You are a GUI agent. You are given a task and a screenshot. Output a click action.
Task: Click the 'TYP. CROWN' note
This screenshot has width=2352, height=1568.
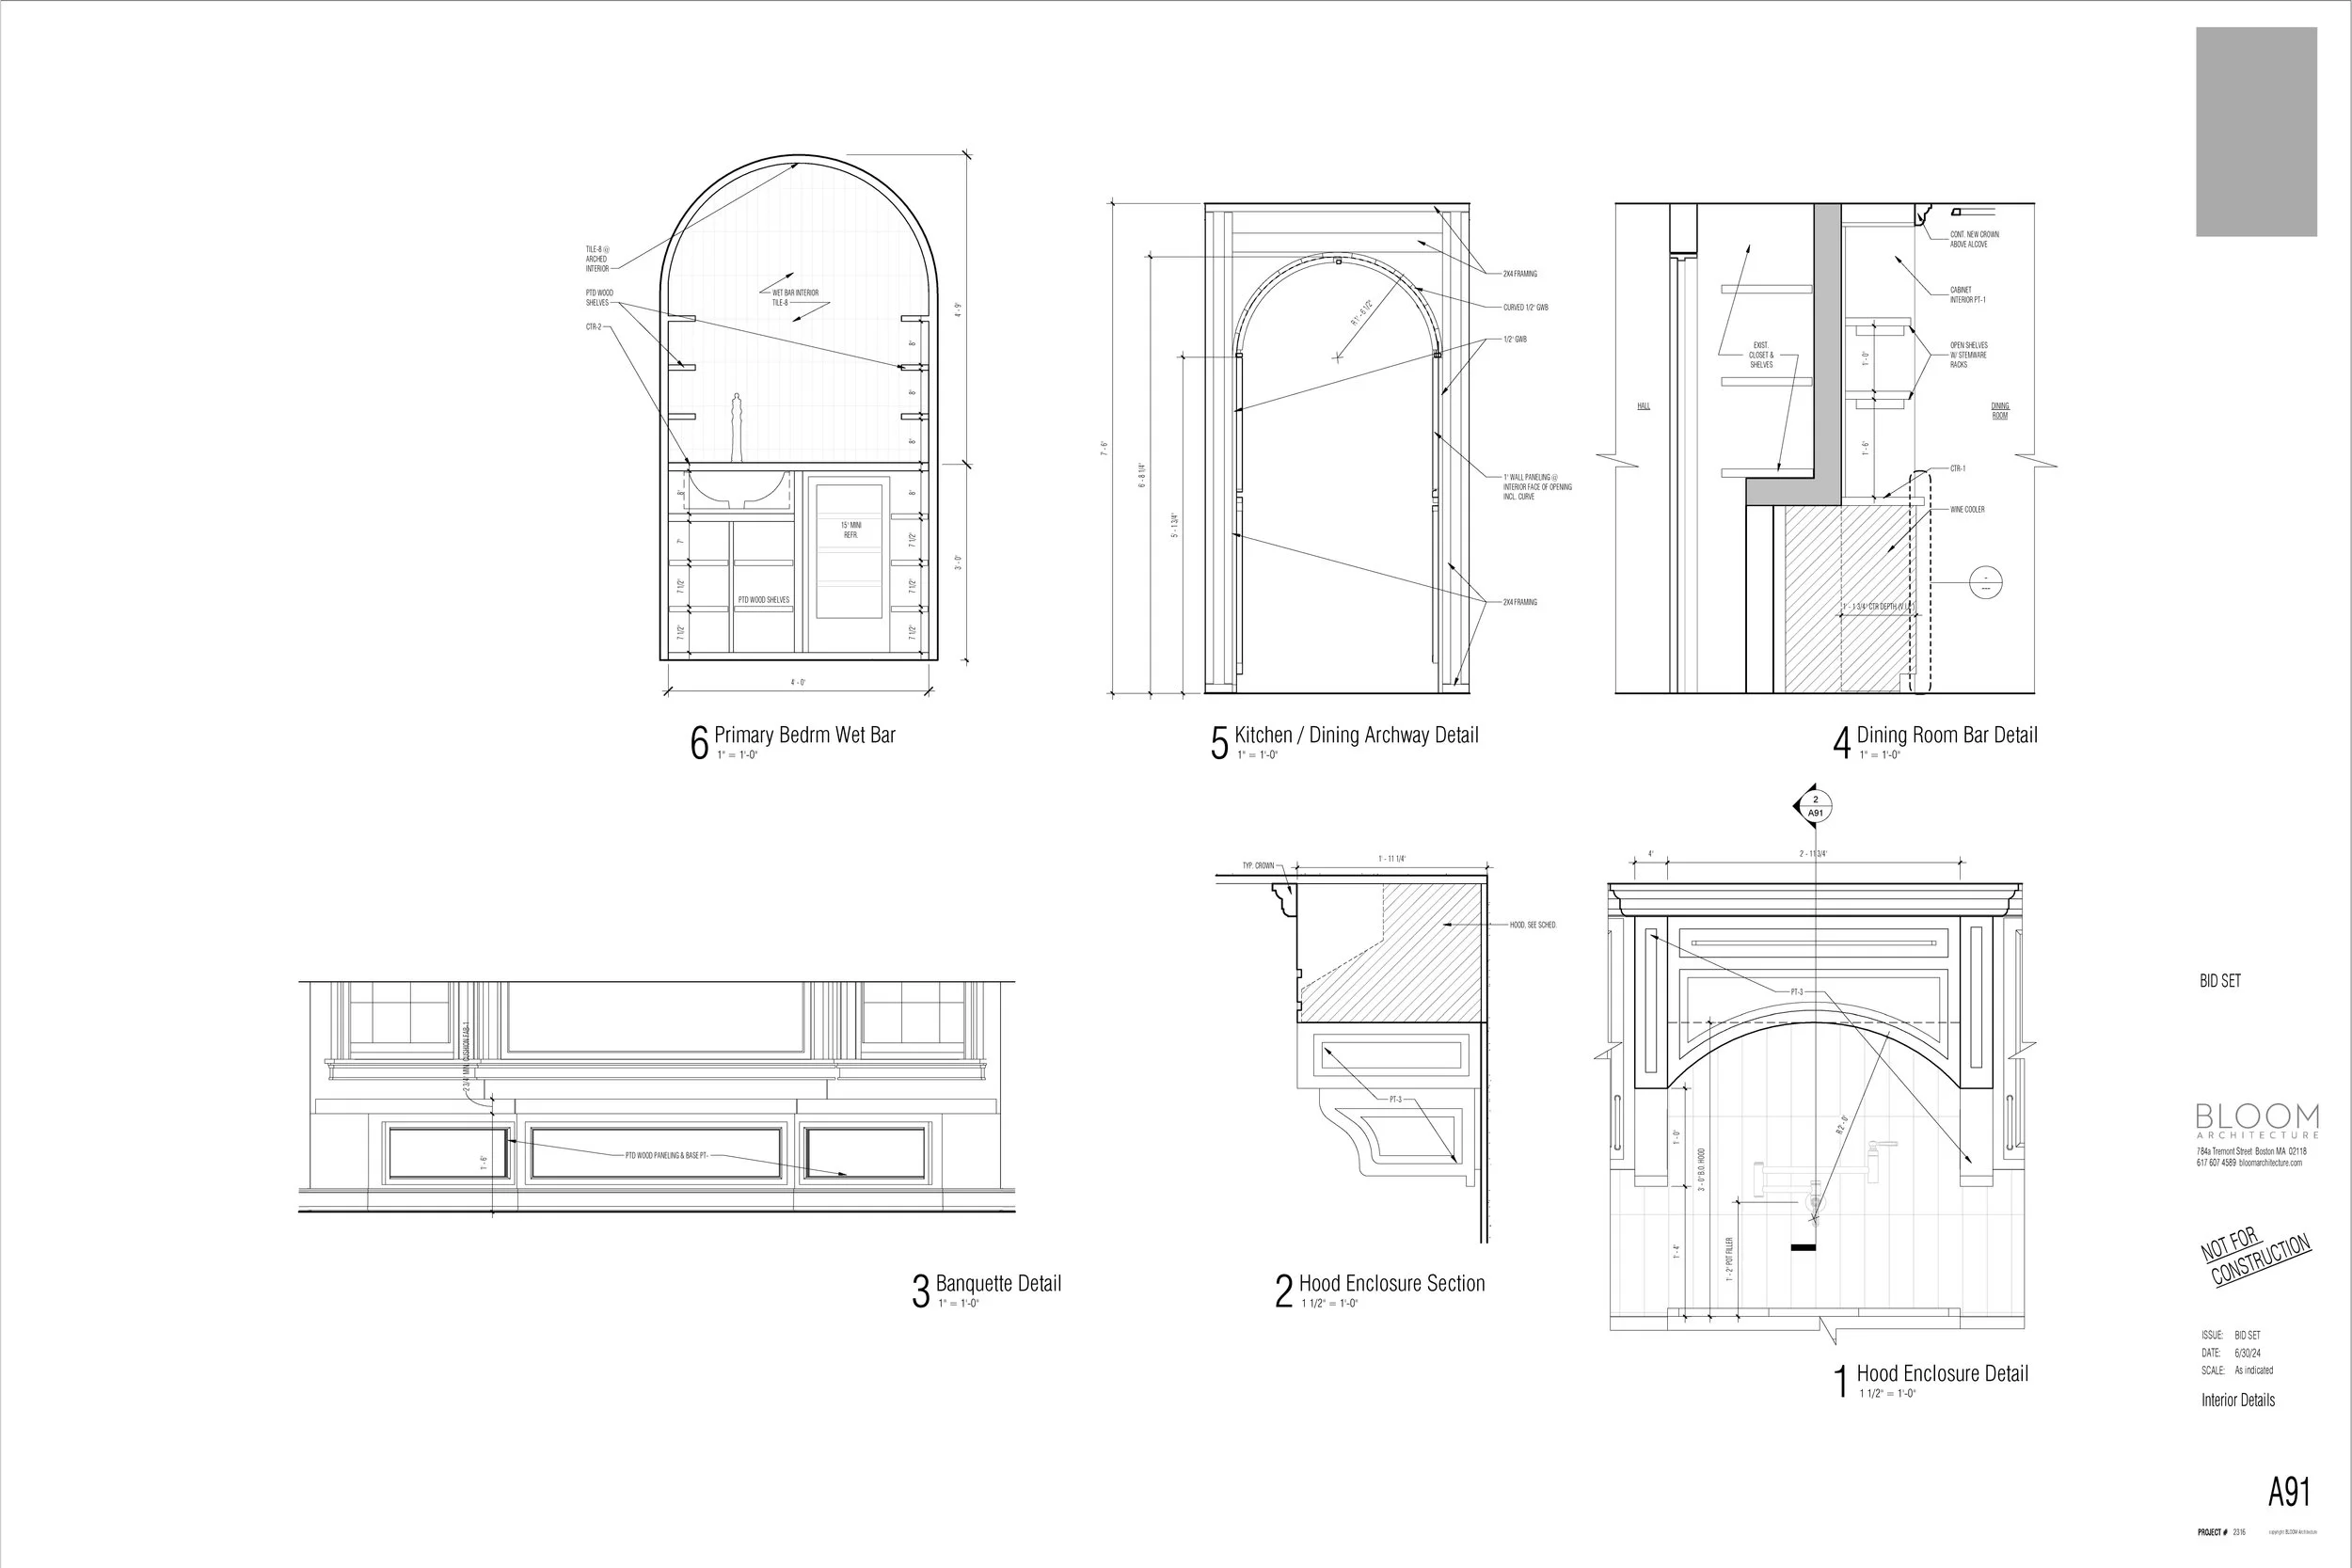pyautogui.click(x=1258, y=866)
